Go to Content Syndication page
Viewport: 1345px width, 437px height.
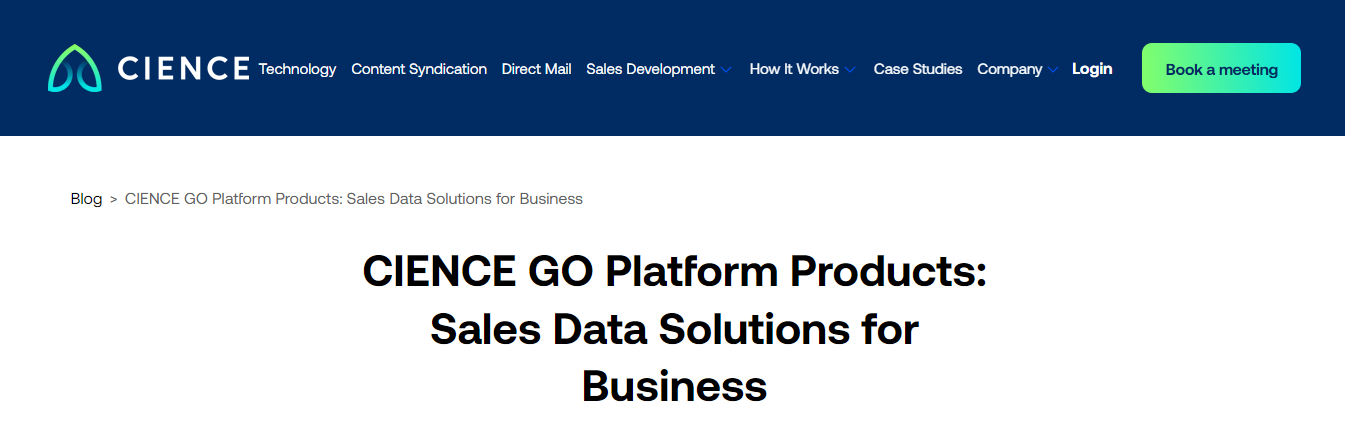point(419,69)
